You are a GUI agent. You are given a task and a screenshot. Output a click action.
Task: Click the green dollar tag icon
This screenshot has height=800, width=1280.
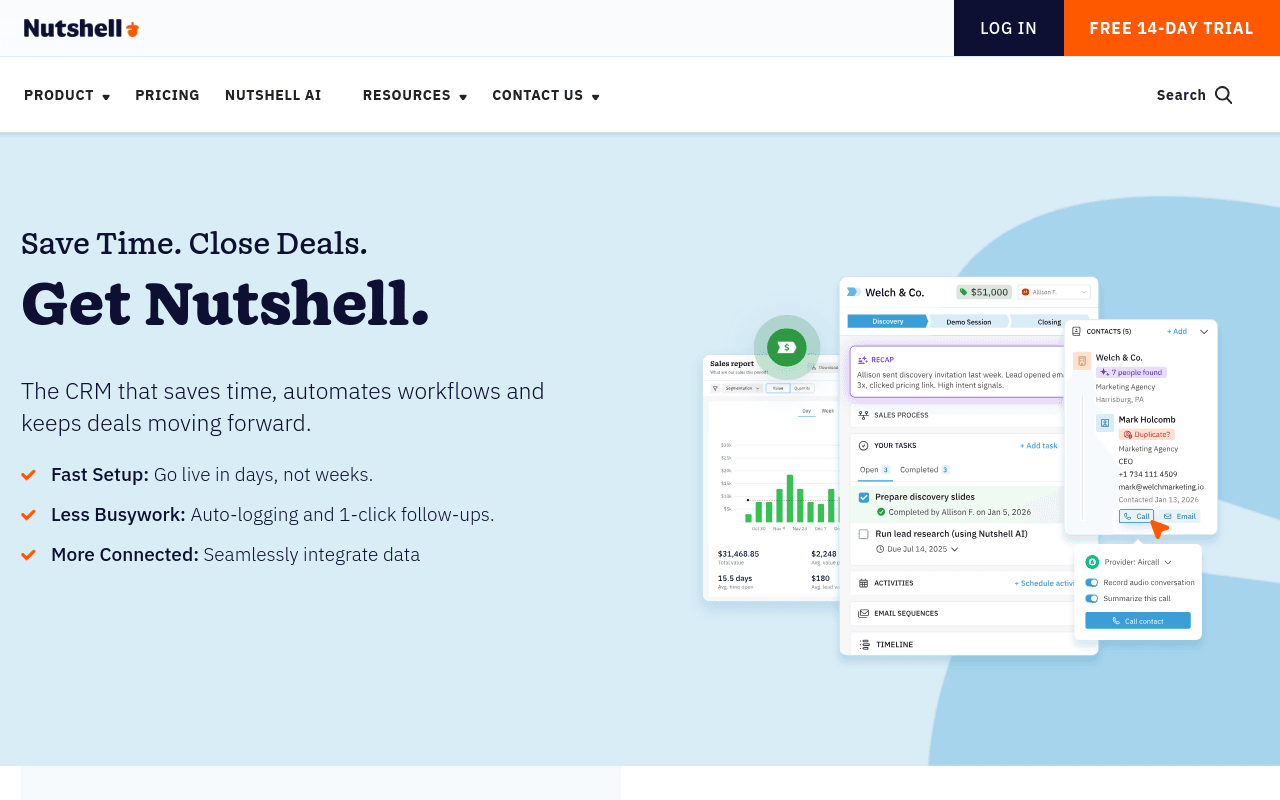787,347
